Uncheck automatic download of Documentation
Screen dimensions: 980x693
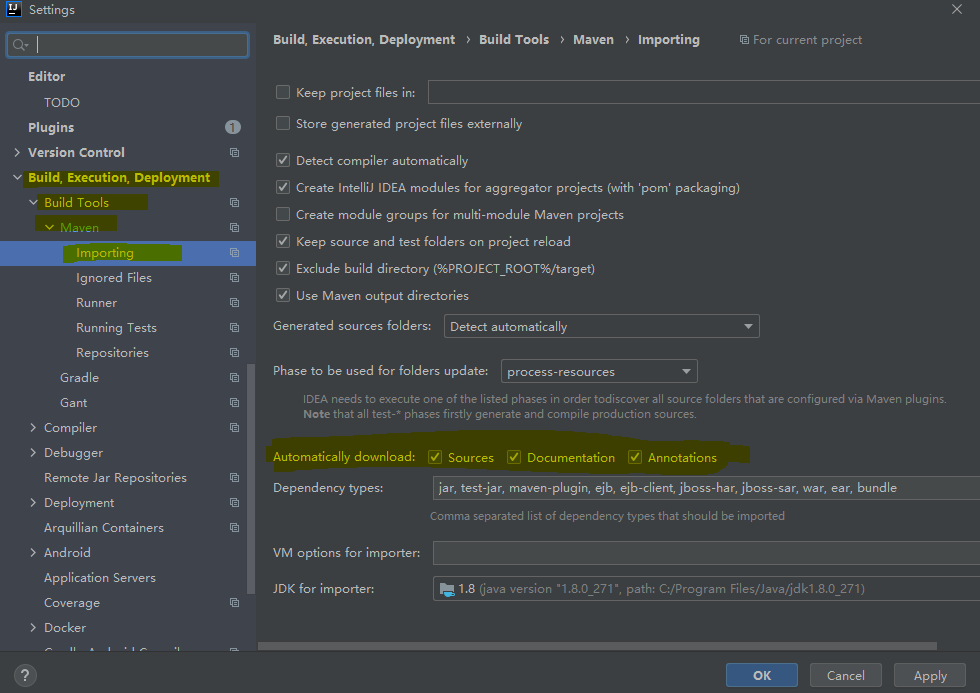tap(514, 457)
